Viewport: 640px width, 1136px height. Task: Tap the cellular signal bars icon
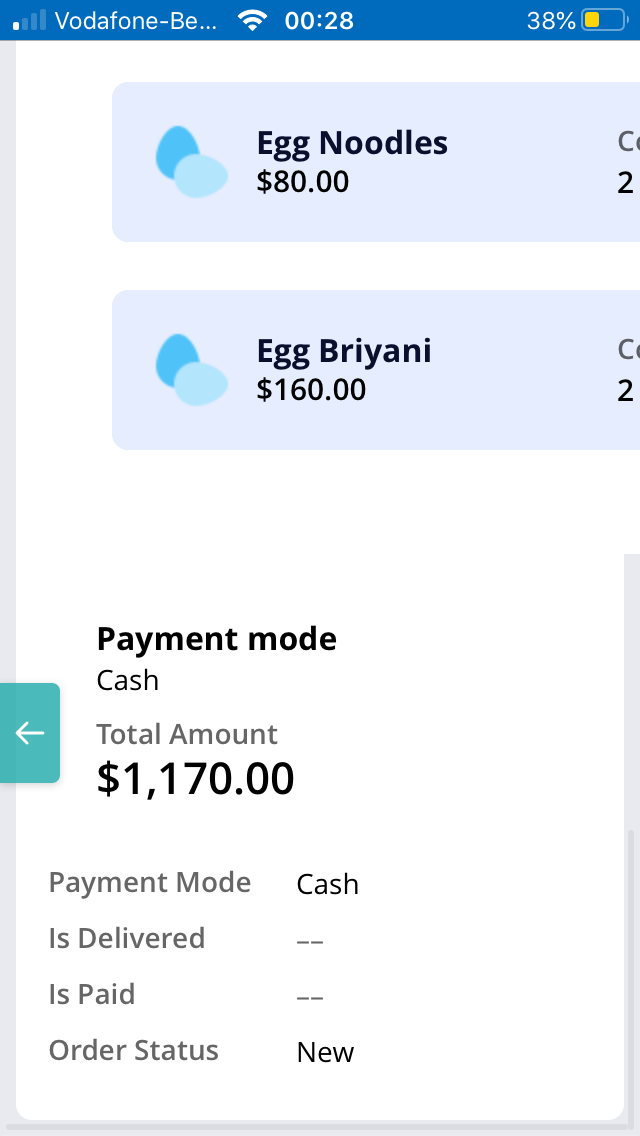[x=30, y=20]
